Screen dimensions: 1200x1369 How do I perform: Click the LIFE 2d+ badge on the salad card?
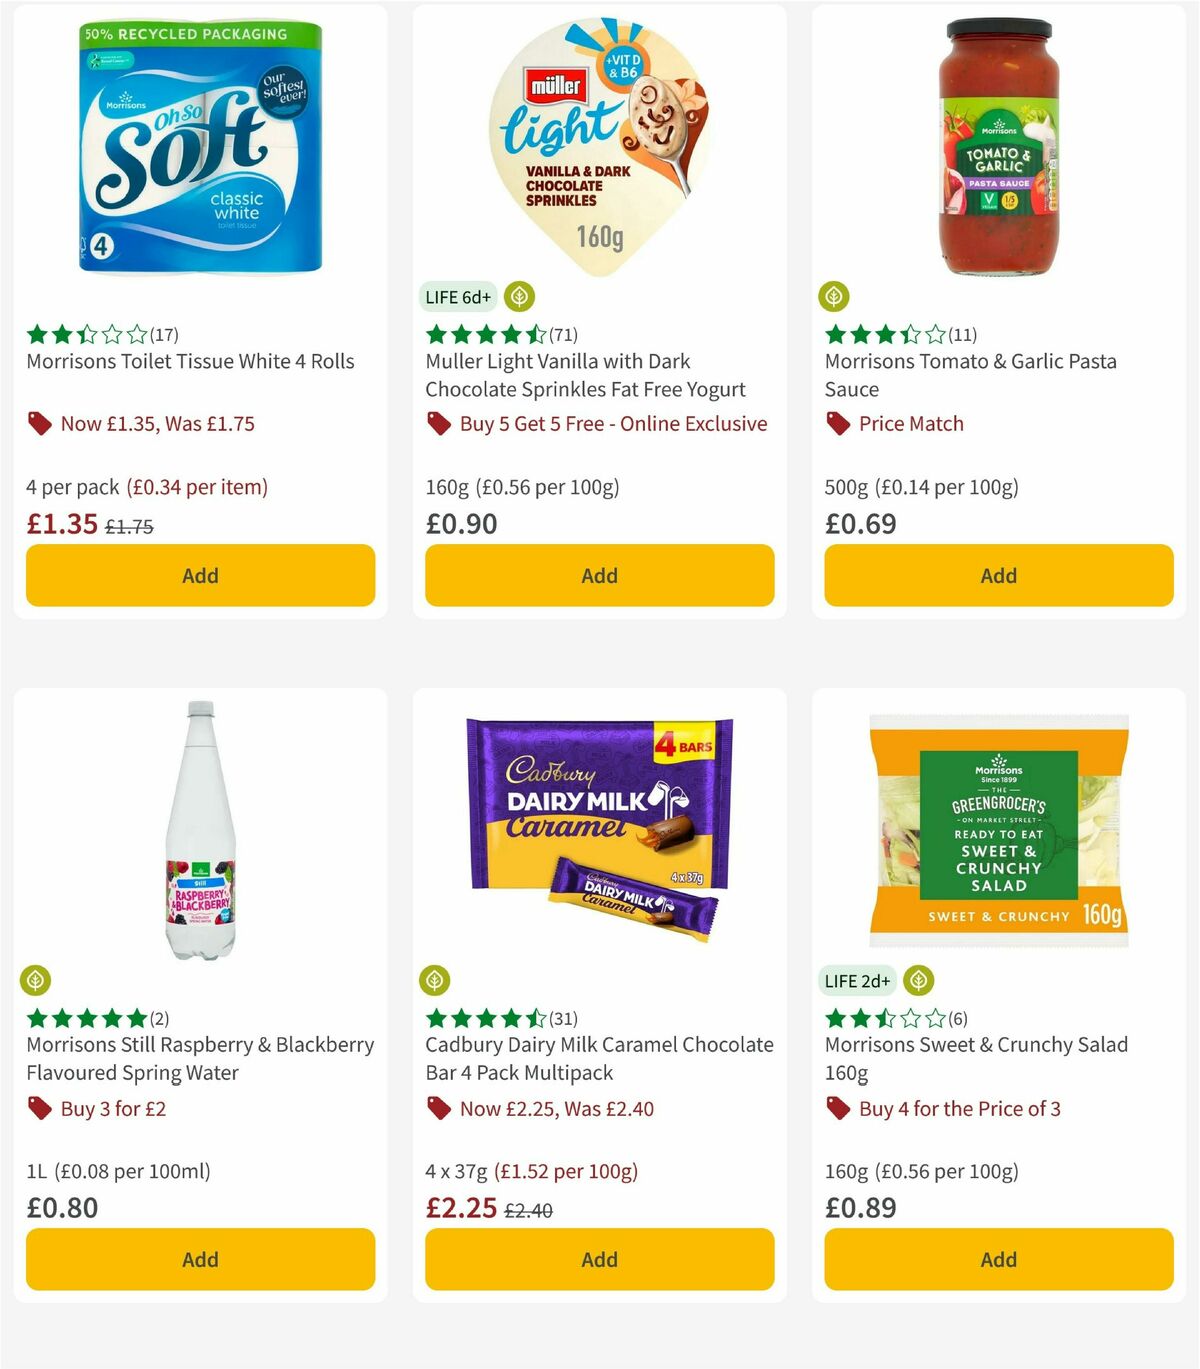click(856, 981)
